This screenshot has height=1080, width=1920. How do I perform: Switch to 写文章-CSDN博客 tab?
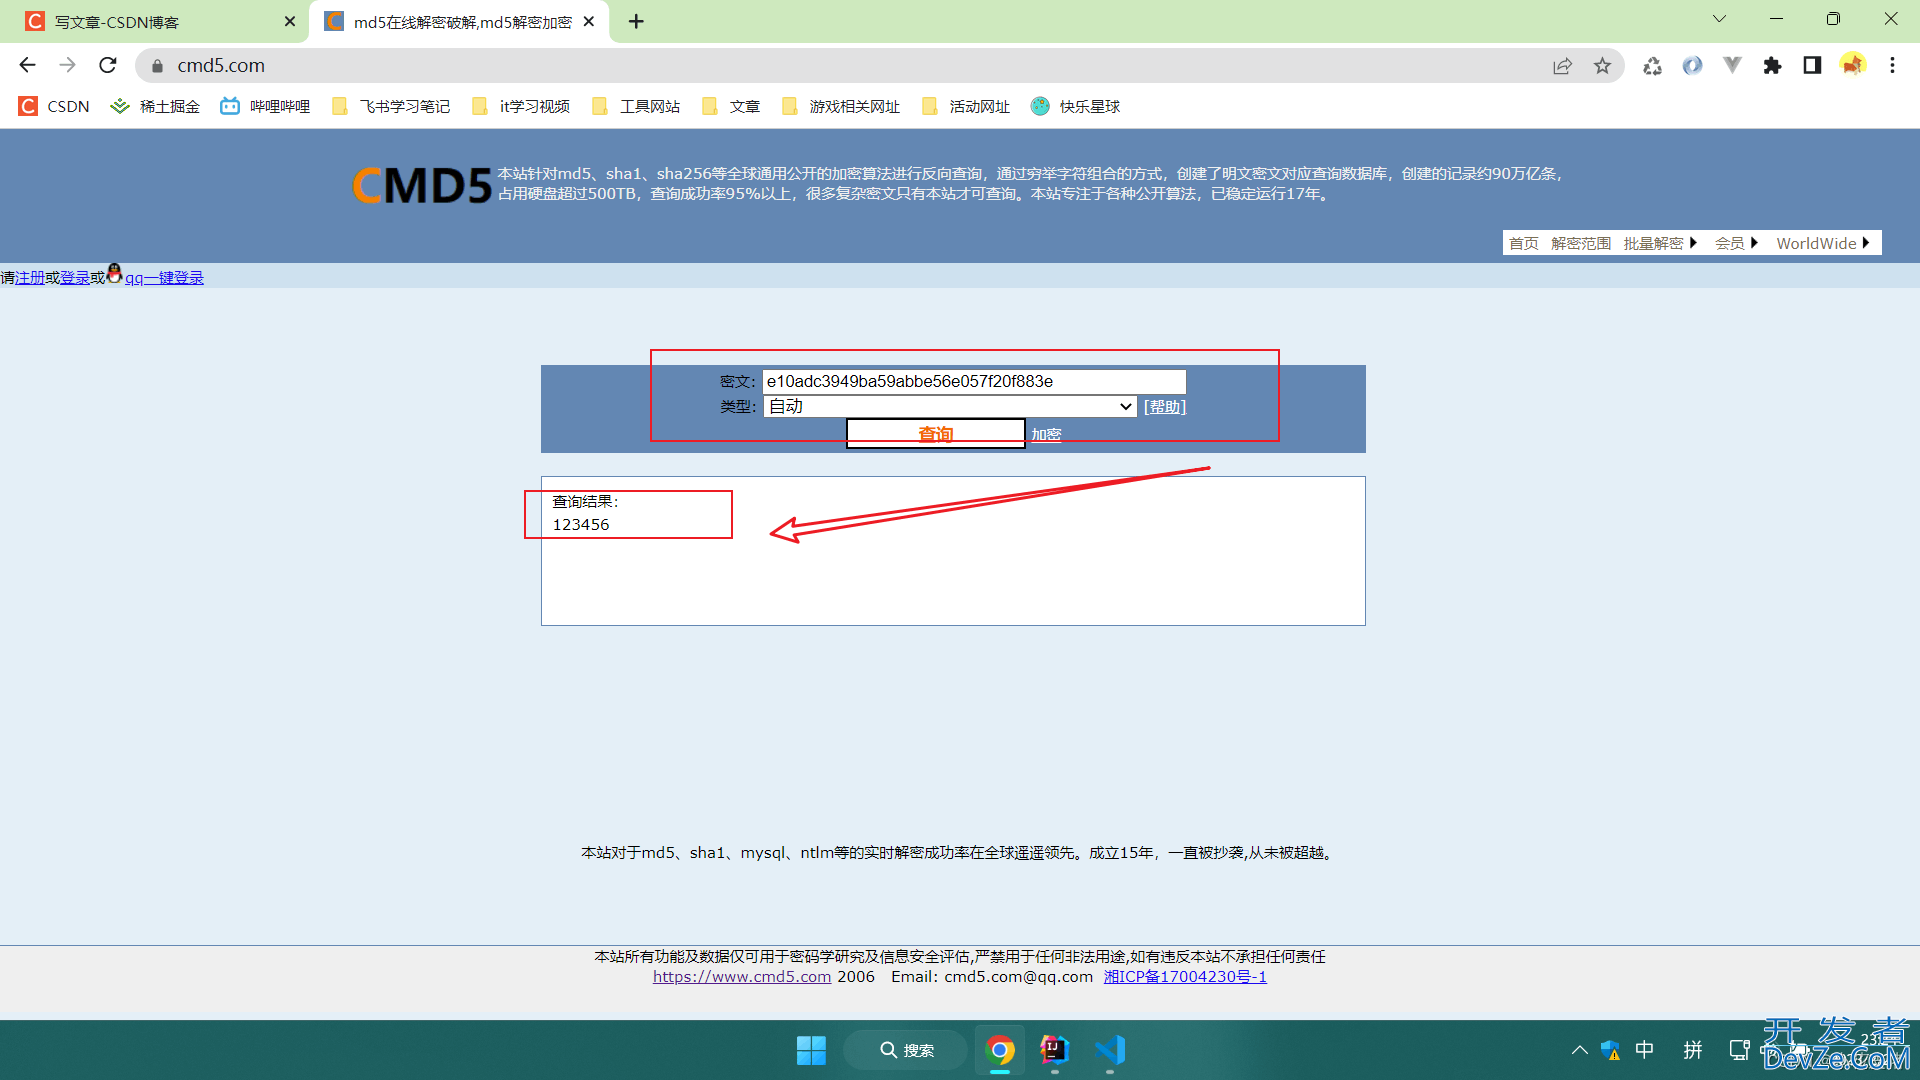155,21
